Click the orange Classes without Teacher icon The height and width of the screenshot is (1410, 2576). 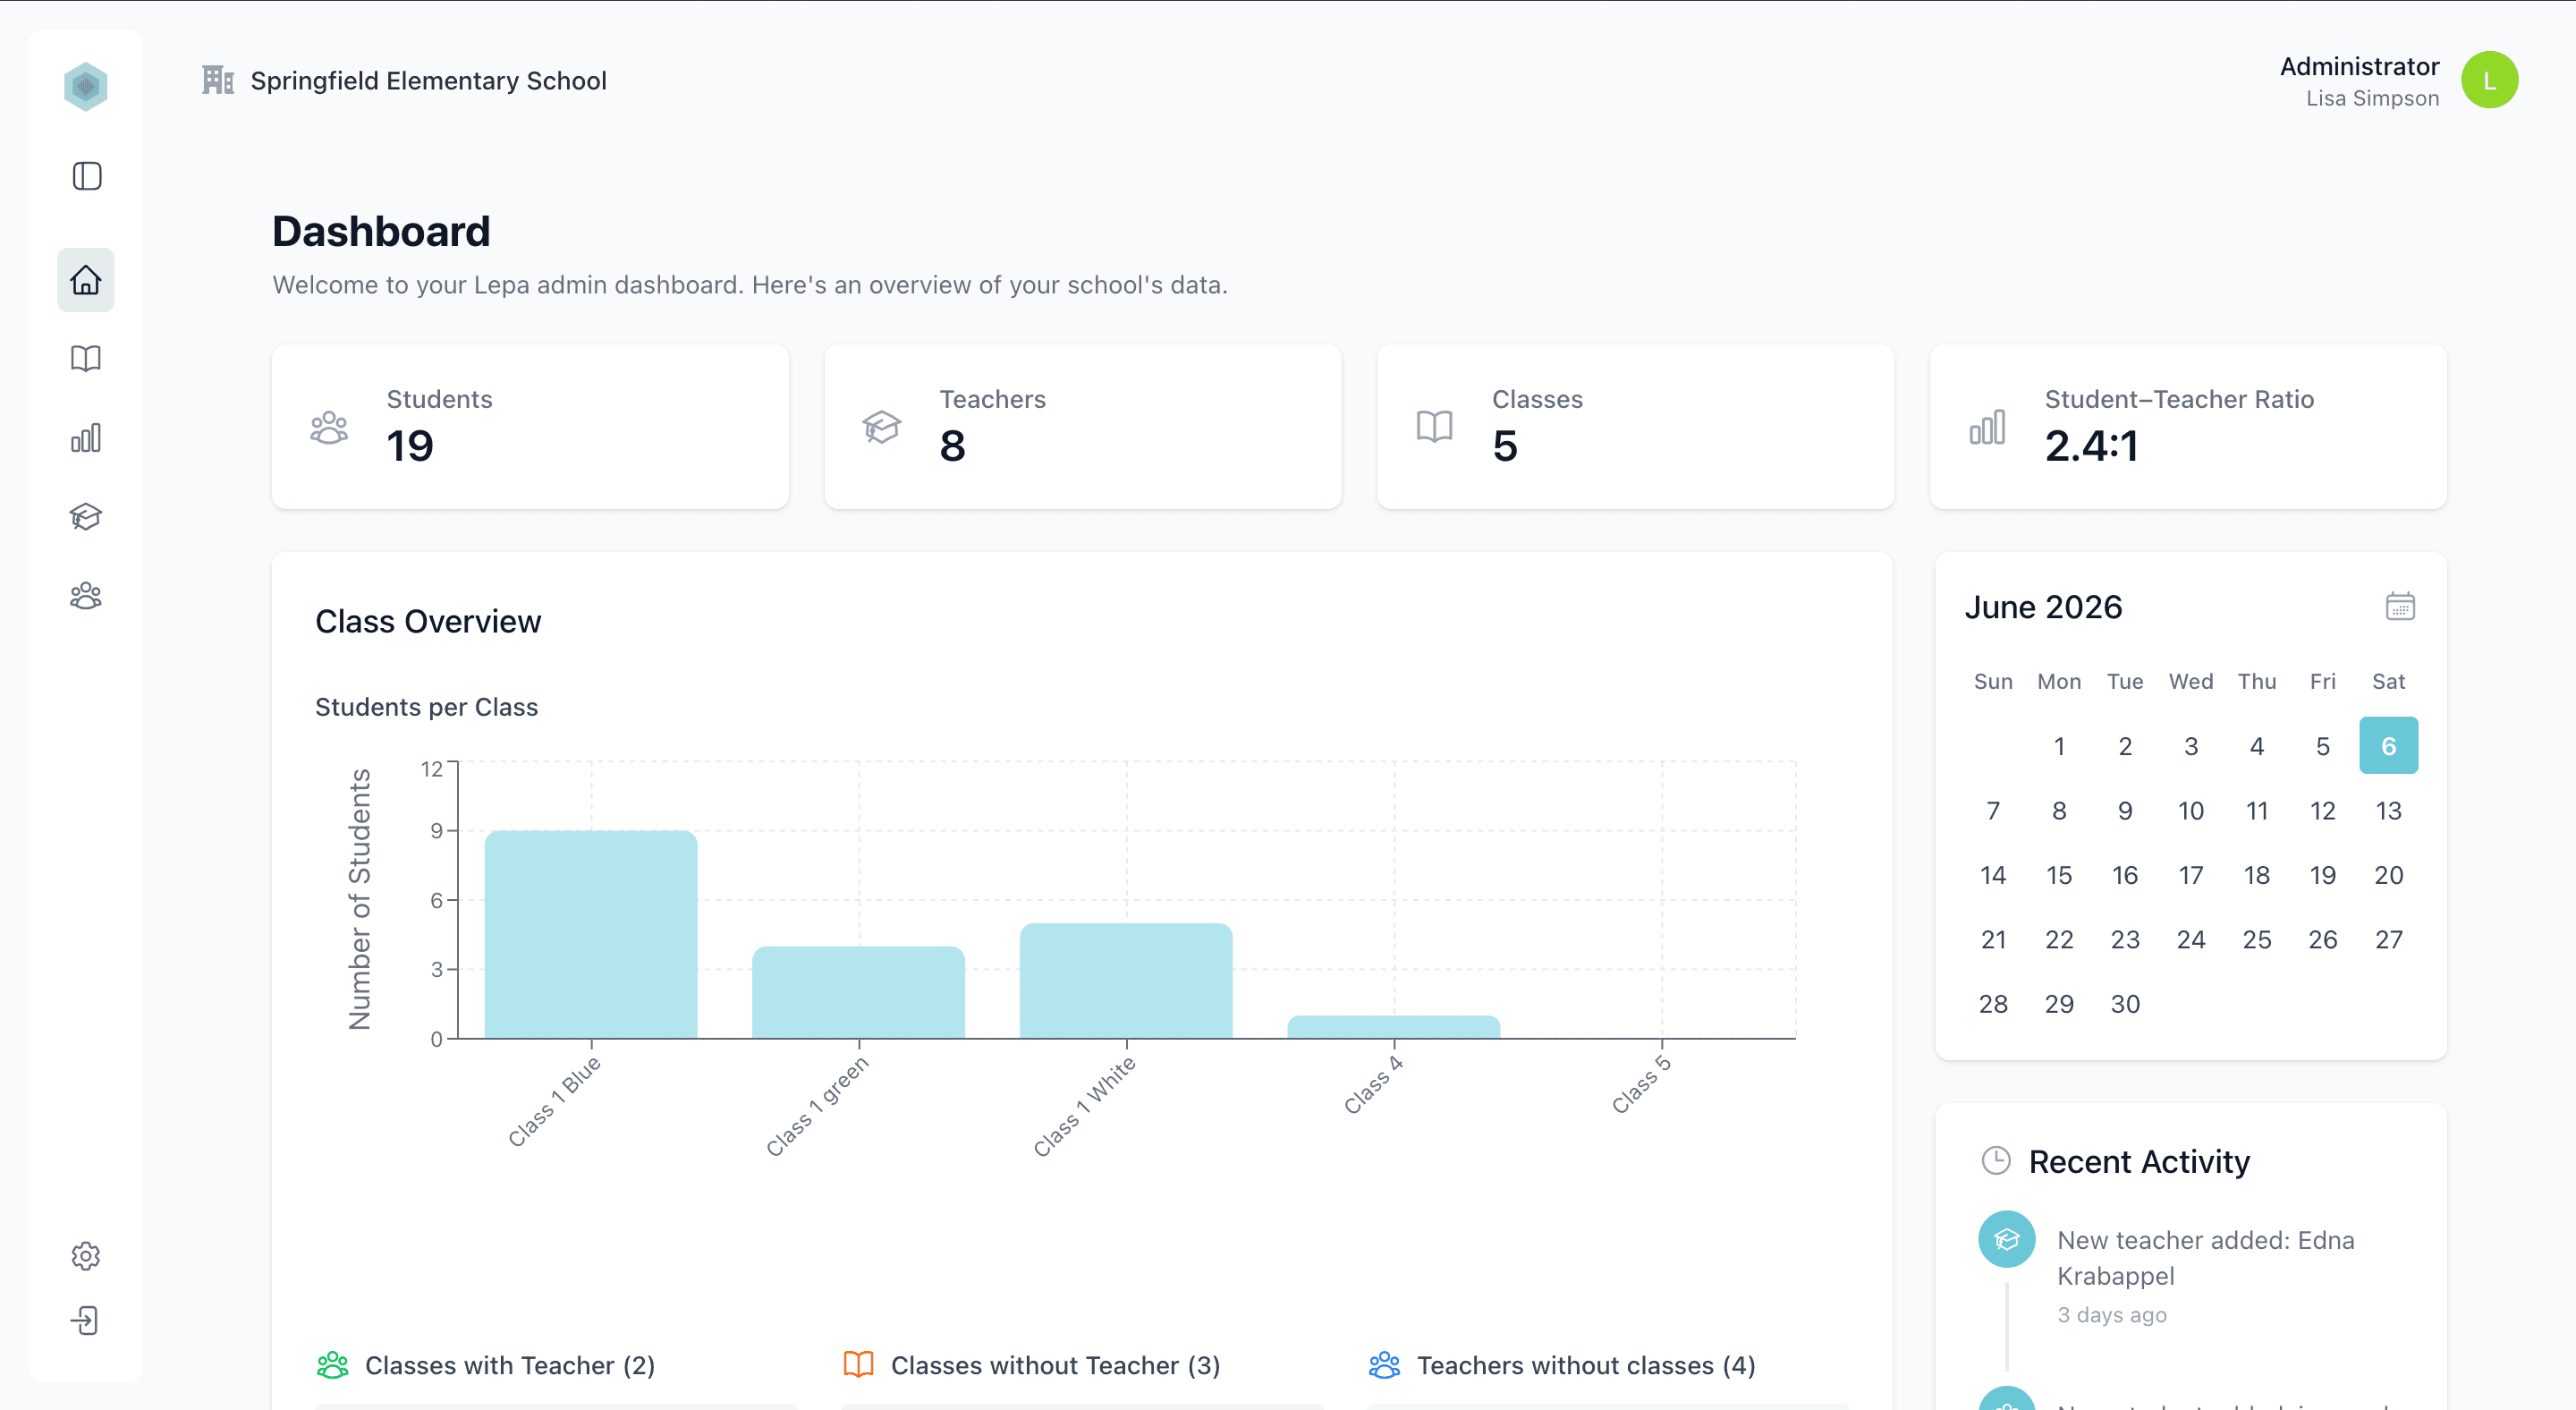(859, 1365)
